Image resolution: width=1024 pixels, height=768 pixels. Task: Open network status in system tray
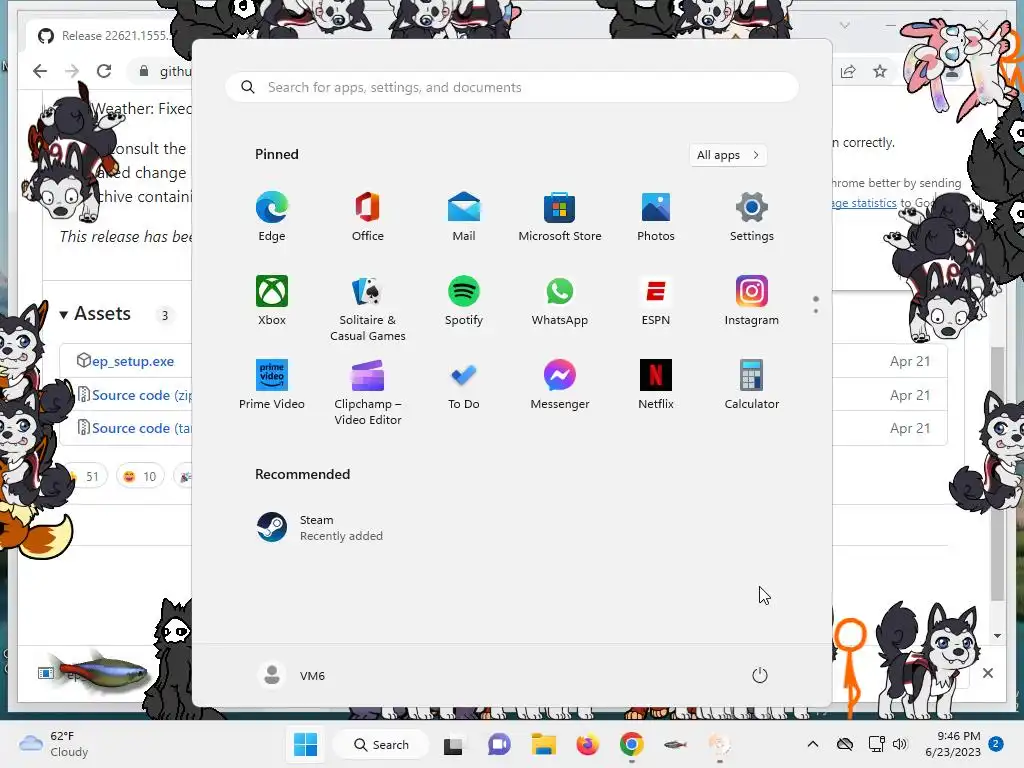pos(876,744)
